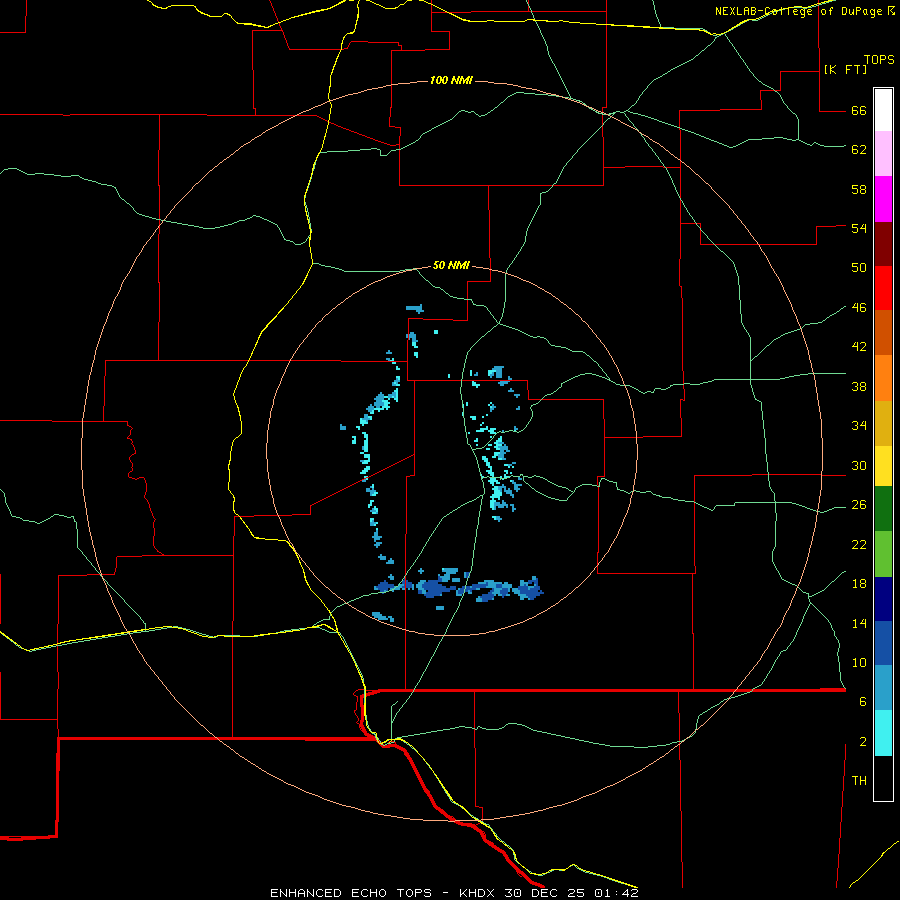Click the "TOPS" legend title
This screenshot has width=900, height=900.
tap(879, 60)
